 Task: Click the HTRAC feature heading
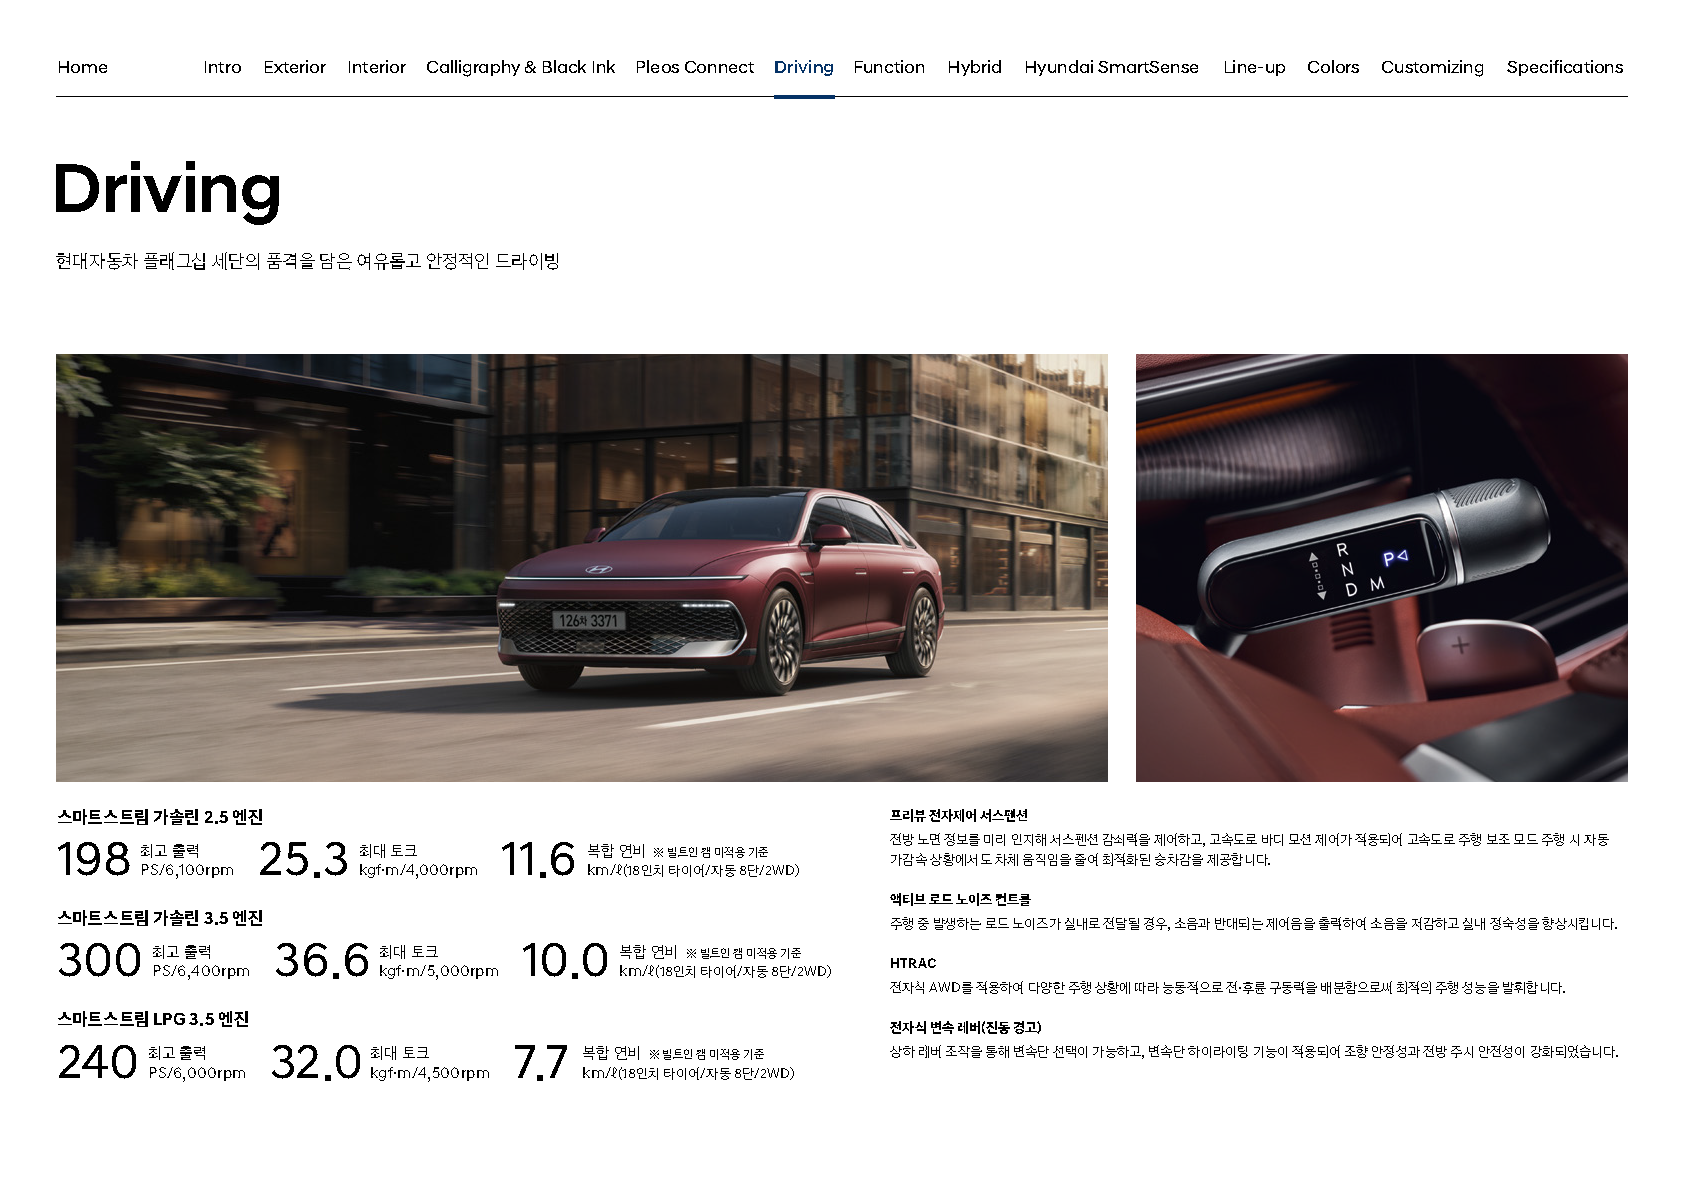pyautogui.click(x=913, y=964)
